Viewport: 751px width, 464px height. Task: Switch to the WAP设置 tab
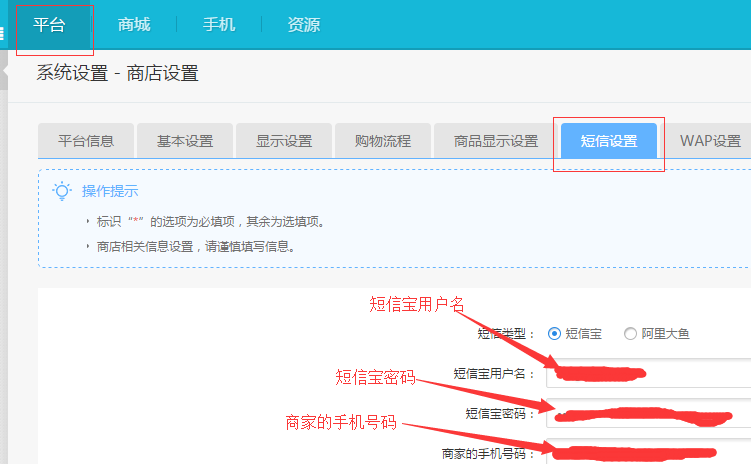[710, 141]
